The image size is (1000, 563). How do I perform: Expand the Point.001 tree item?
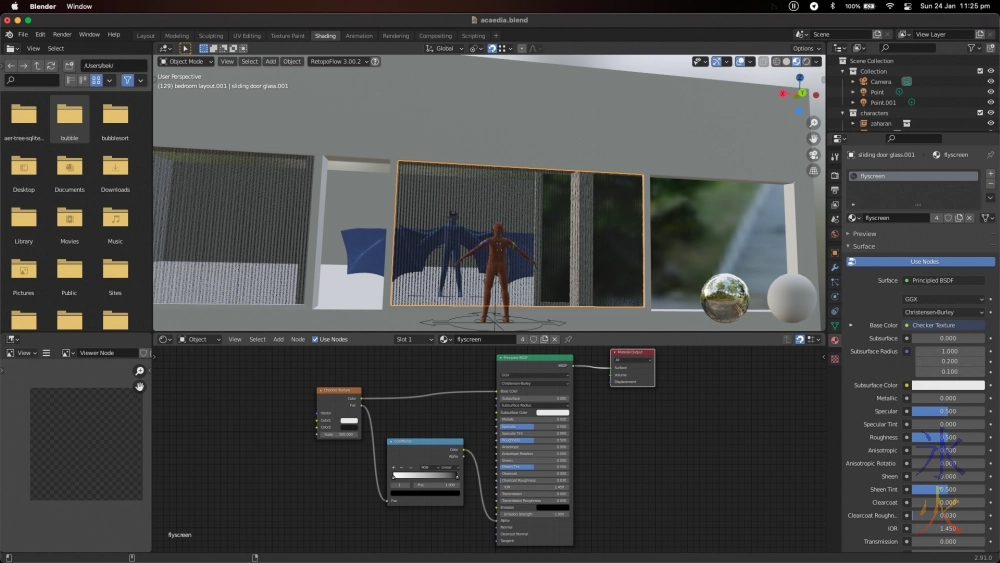click(x=853, y=102)
